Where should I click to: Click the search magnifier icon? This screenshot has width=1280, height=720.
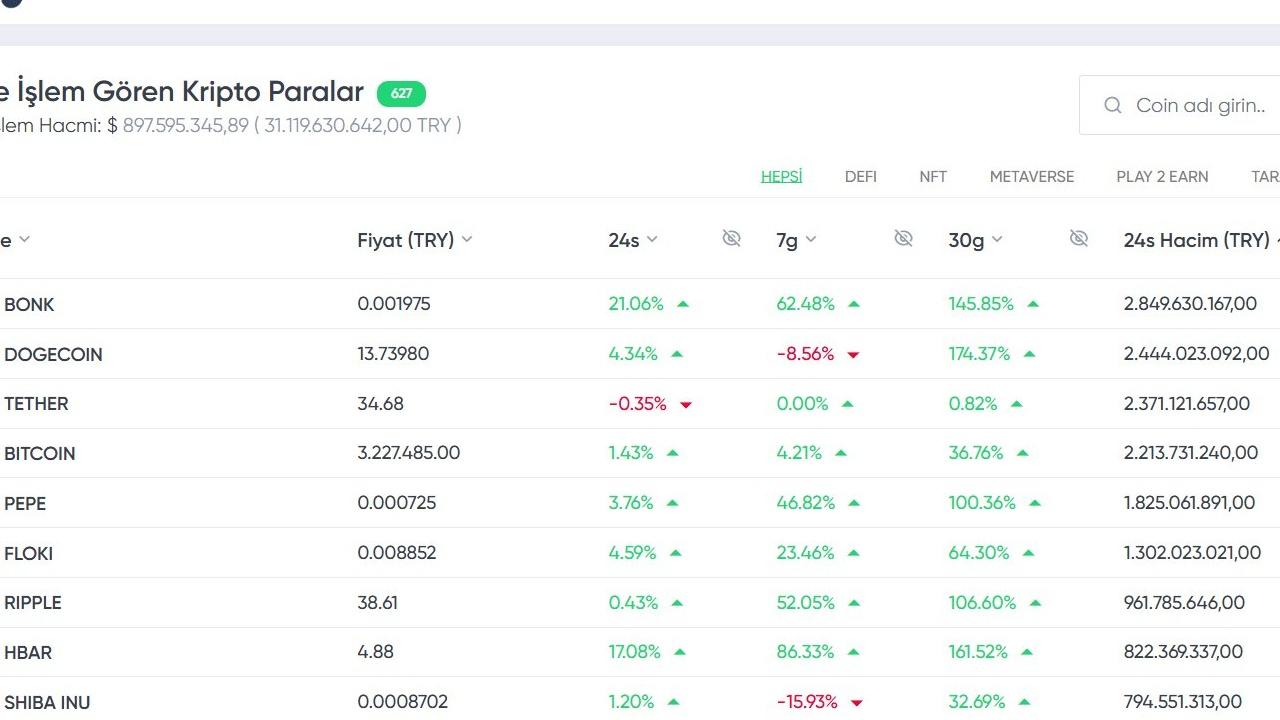pos(1112,105)
